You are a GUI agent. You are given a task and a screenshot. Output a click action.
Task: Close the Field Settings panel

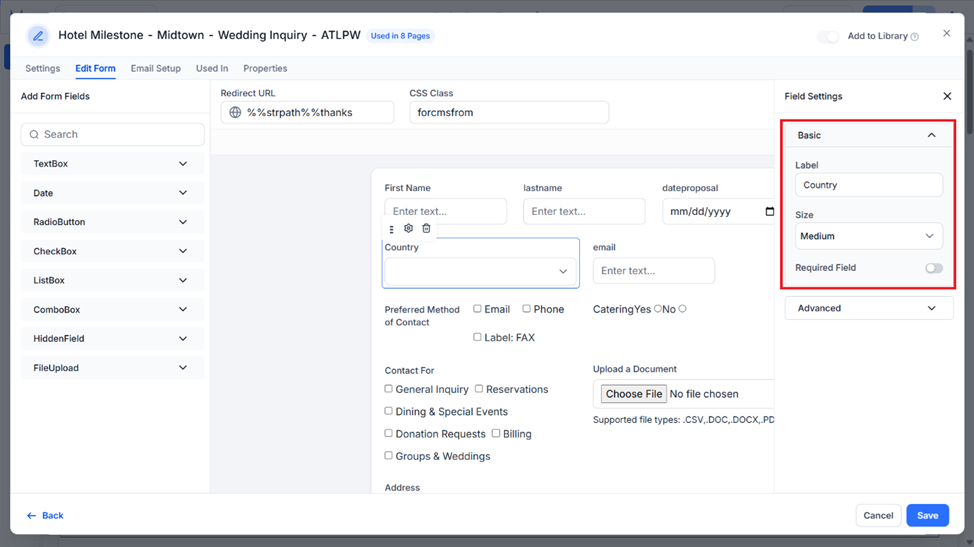click(x=947, y=96)
